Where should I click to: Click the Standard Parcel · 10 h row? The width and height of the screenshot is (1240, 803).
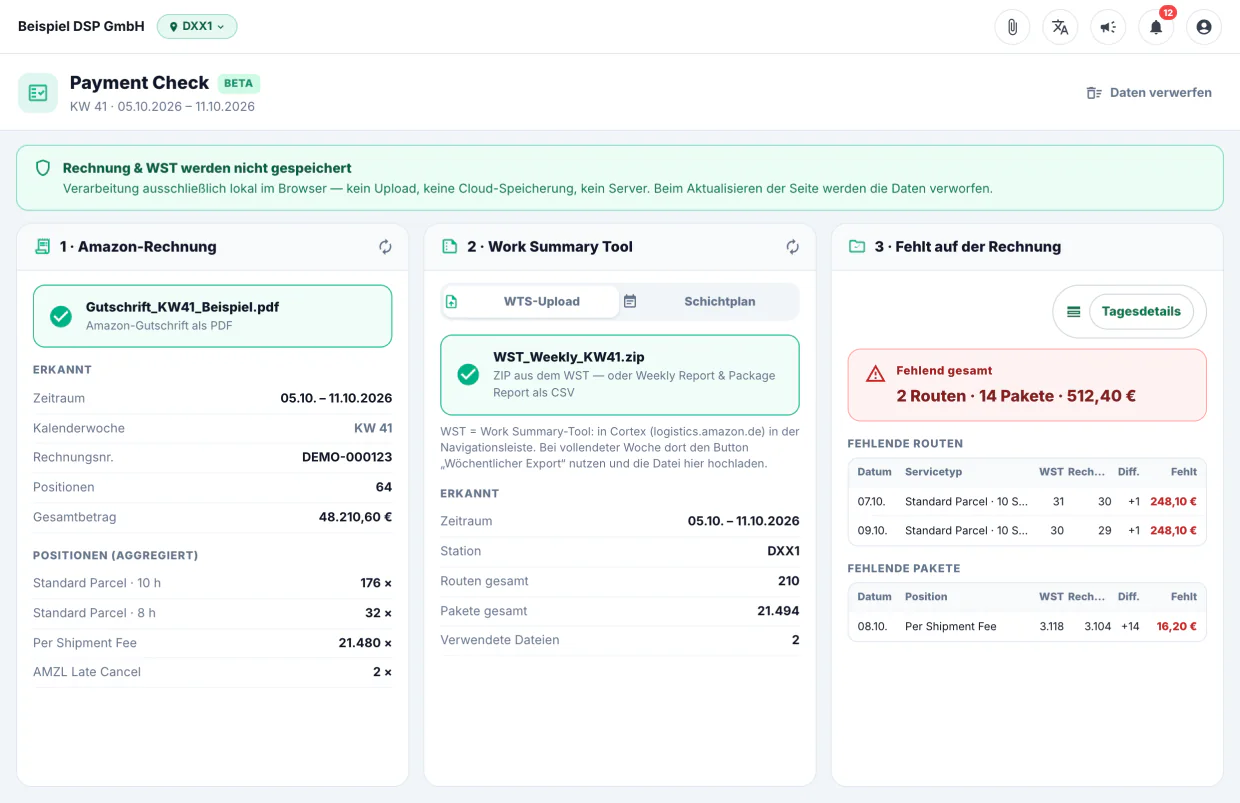[x=212, y=583]
